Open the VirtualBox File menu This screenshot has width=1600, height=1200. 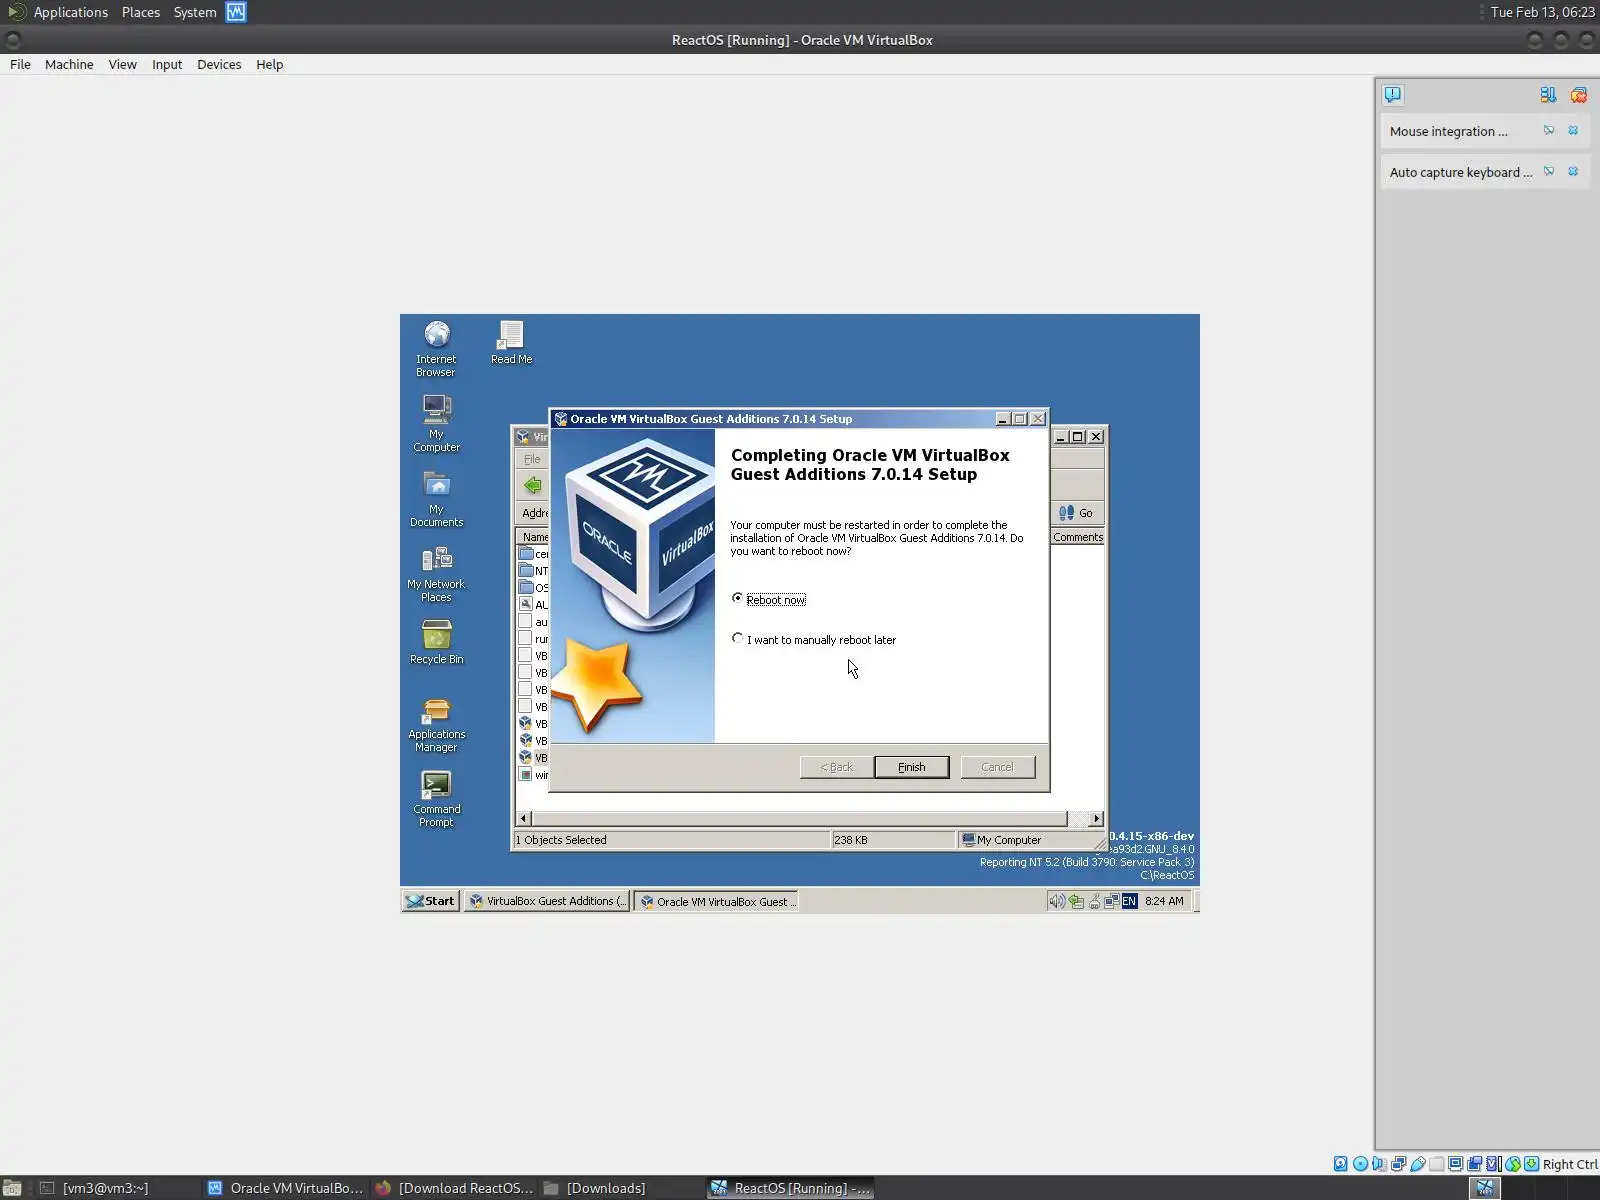pyautogui.click(x=20, y=64)
